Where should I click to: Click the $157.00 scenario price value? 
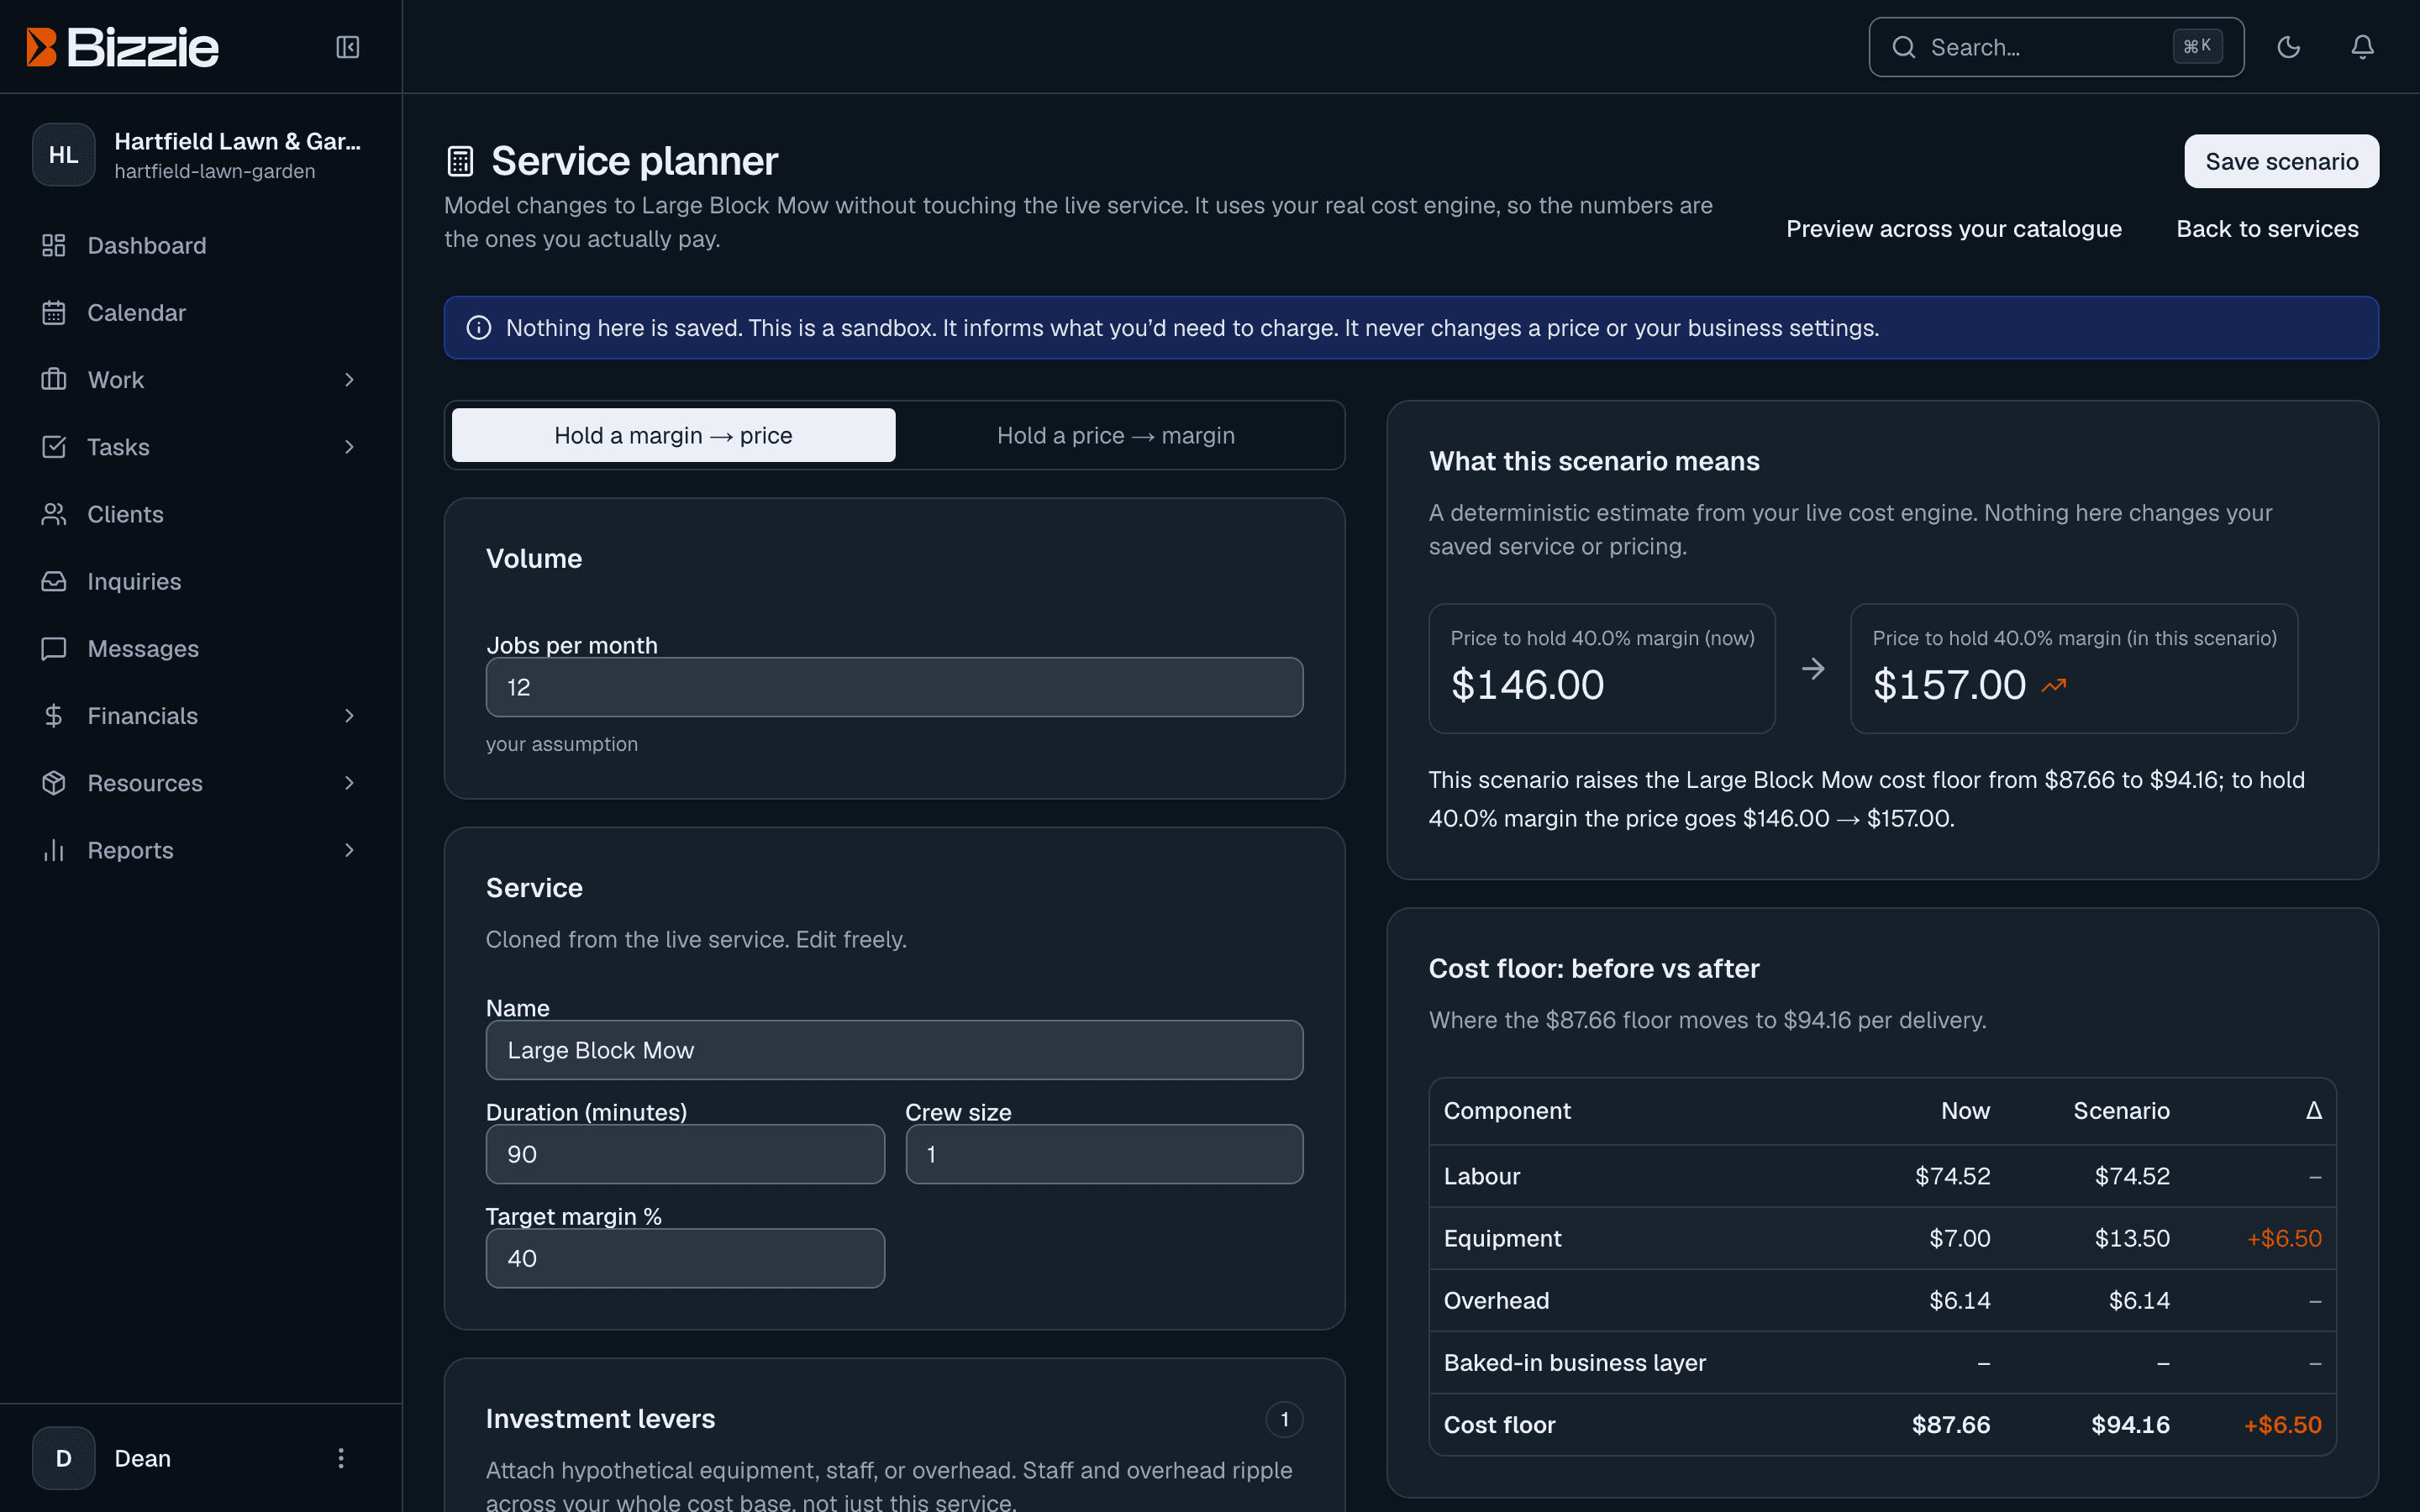pos(1949,685)
